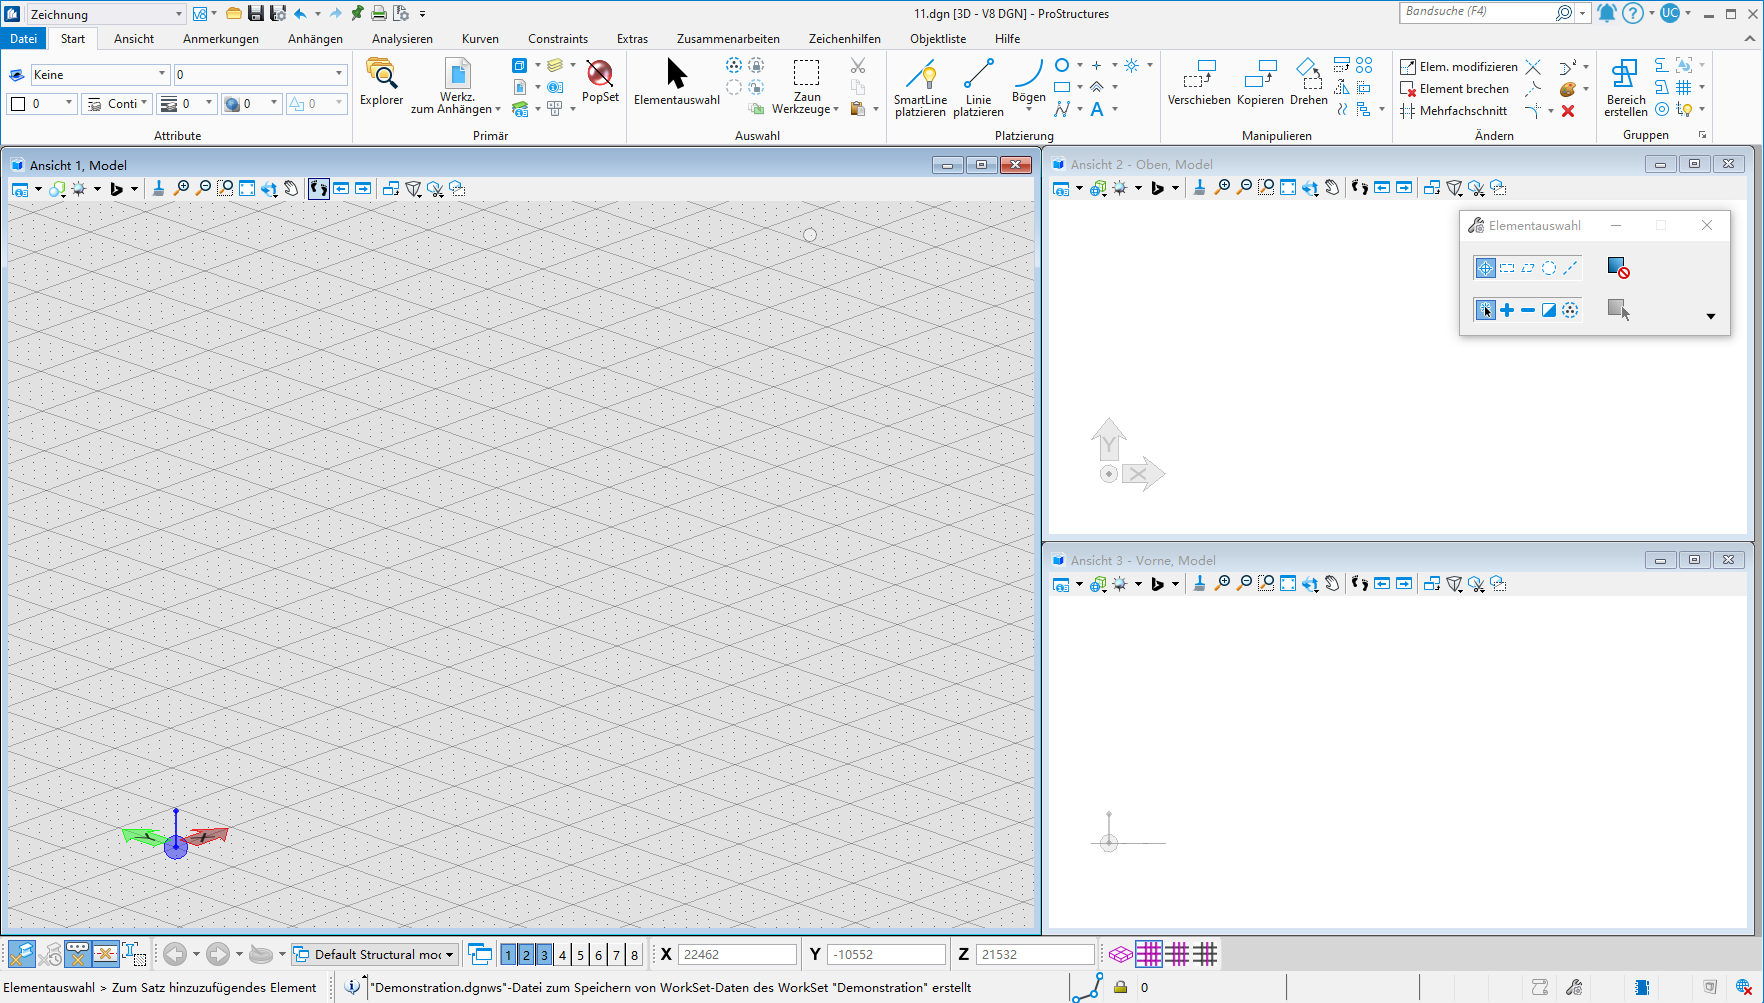Viewport: 1764px width, 1003px height.
Task: Open the Default Structural model dropdown
Action: tap(375, 955)
